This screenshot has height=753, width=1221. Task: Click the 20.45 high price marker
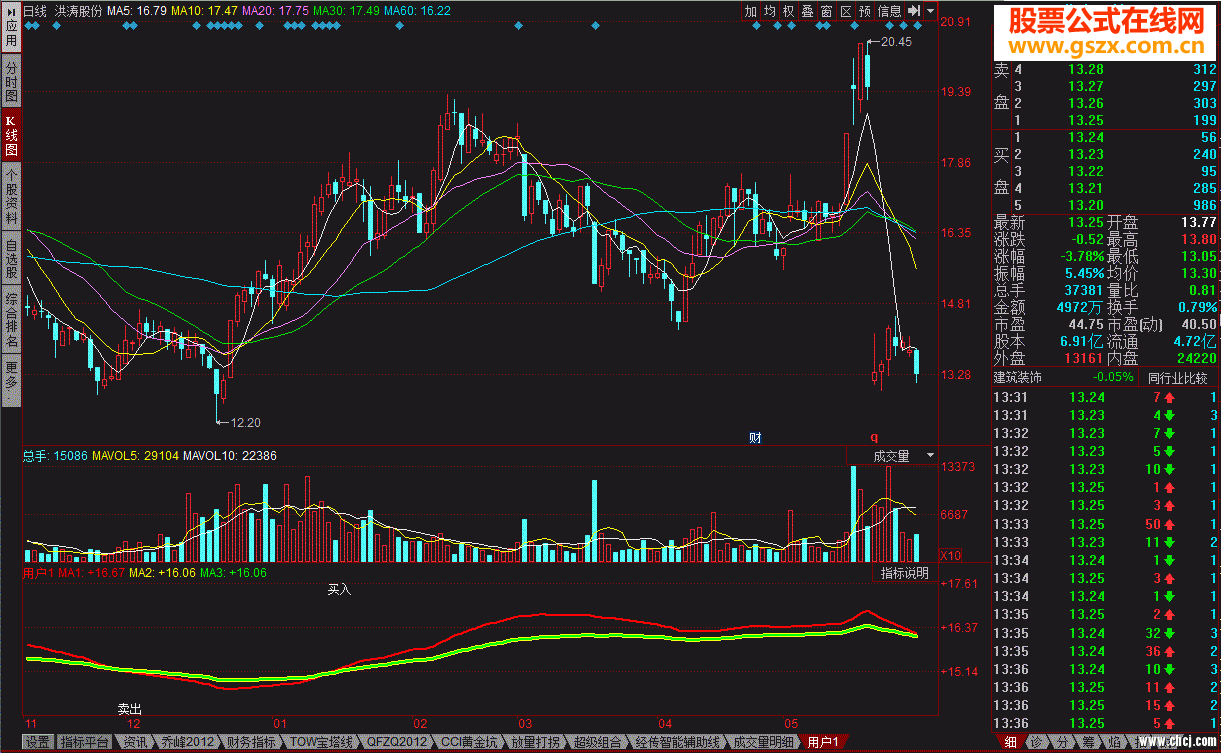click(896, 42)
